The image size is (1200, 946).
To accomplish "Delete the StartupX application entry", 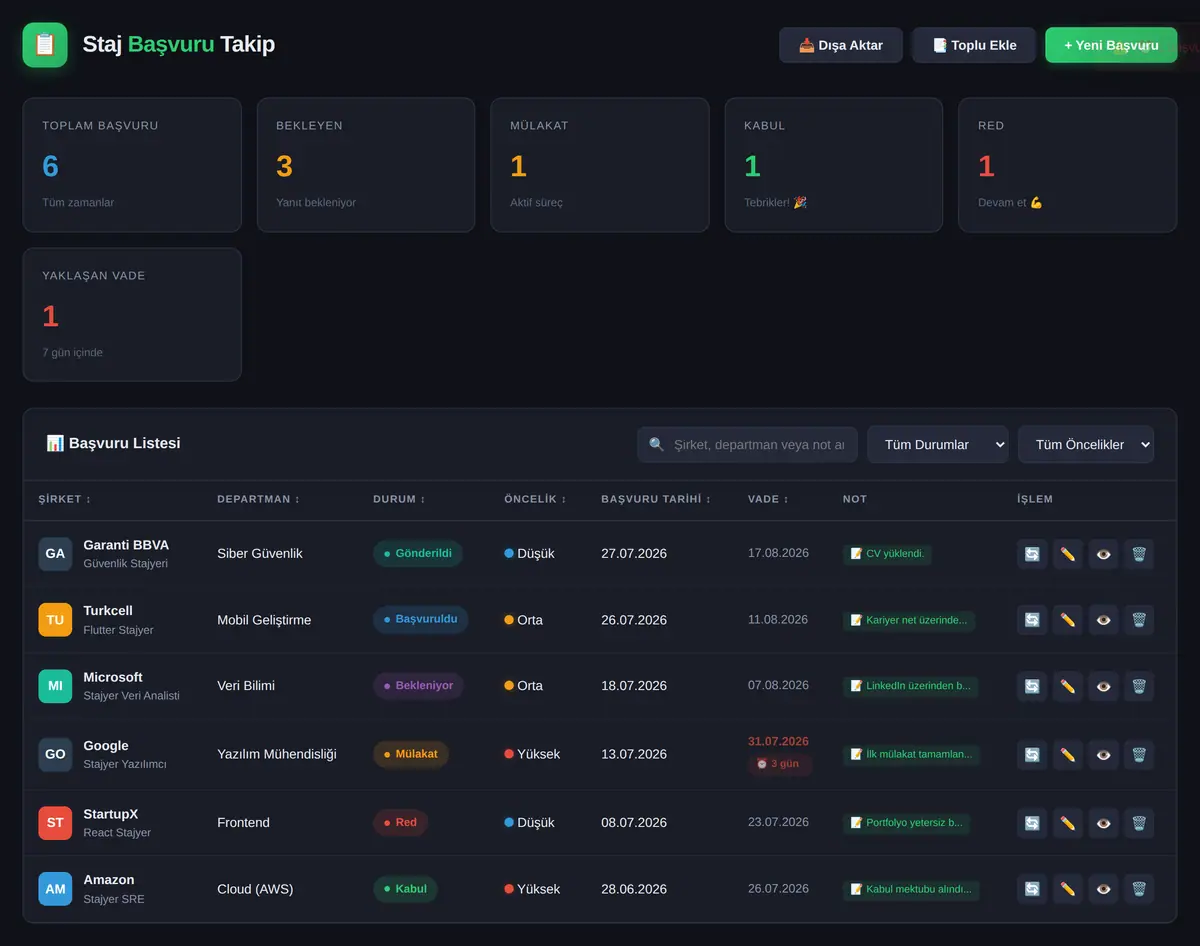I will point(1138,823).
